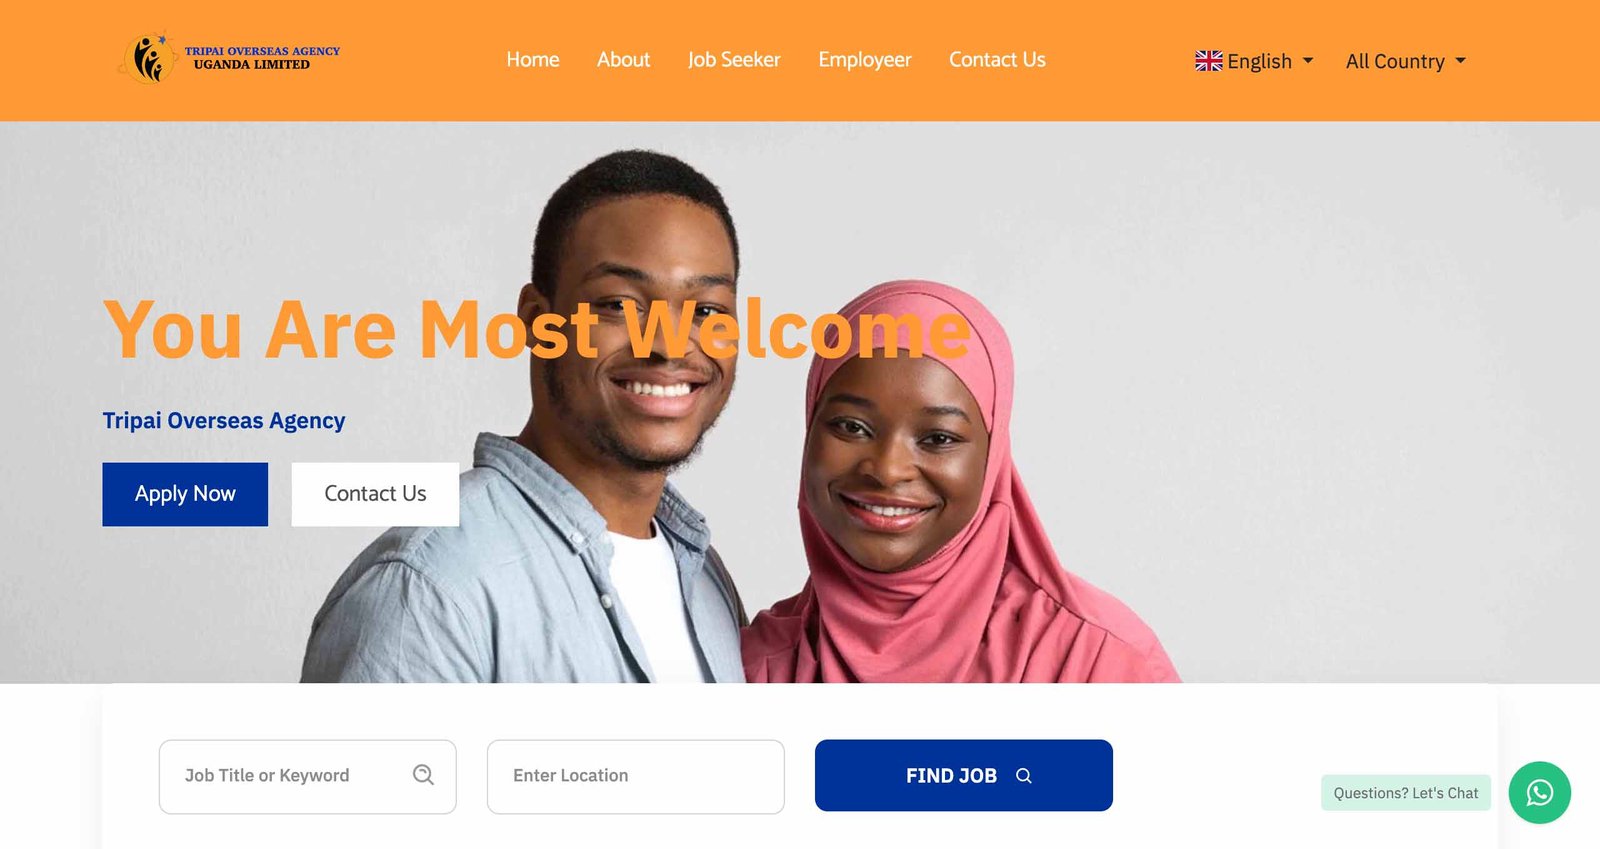The height and width of the screenshot is (849, 1600).
Task: Open the About page
Action: (623, 60)
